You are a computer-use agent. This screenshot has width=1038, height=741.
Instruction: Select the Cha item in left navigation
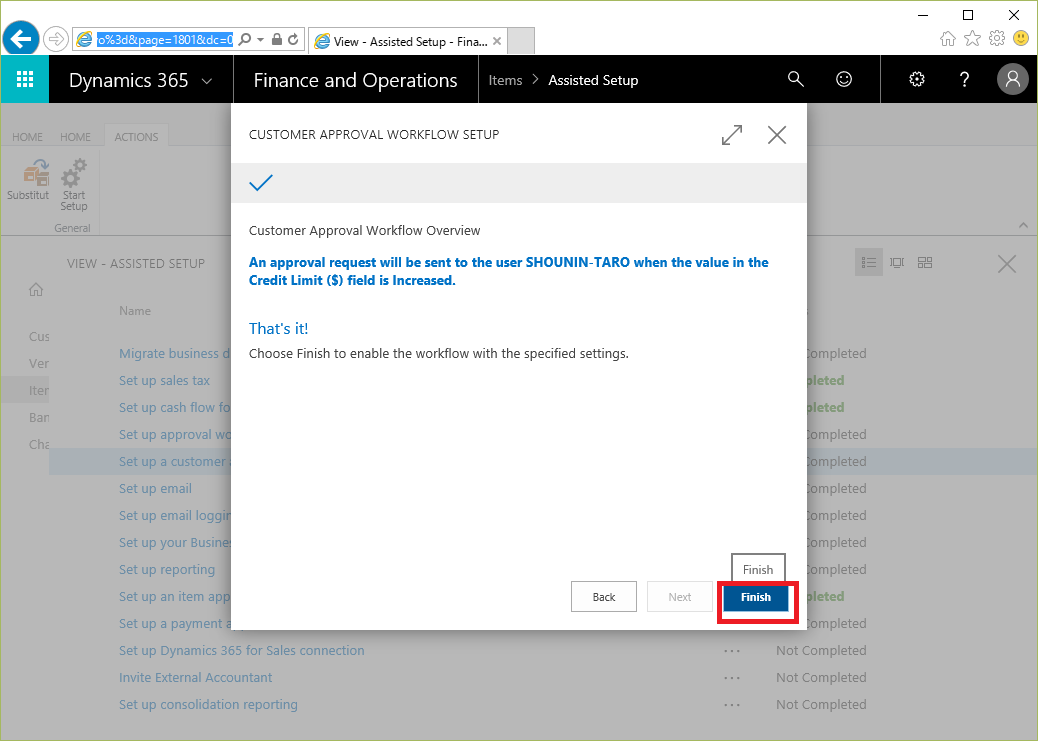(x=39, y=444)
